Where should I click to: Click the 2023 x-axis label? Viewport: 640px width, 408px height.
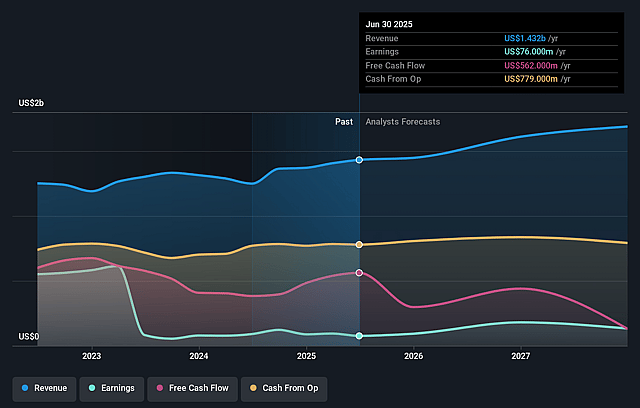click(x=91, y=356)
